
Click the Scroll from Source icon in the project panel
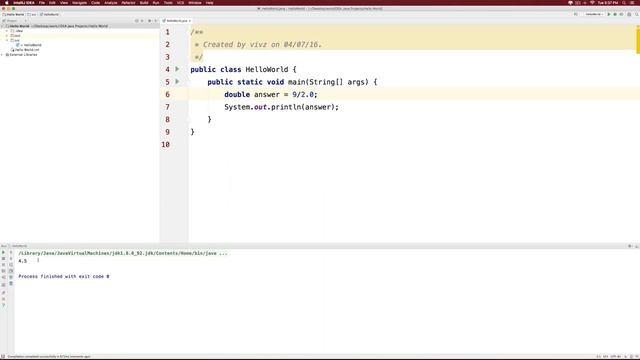point(137,20)
